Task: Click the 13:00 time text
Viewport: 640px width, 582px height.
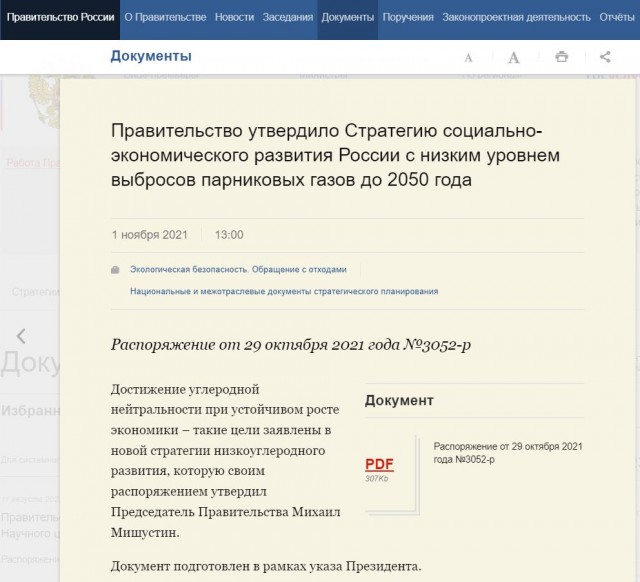Action: (x=229, y=235)
